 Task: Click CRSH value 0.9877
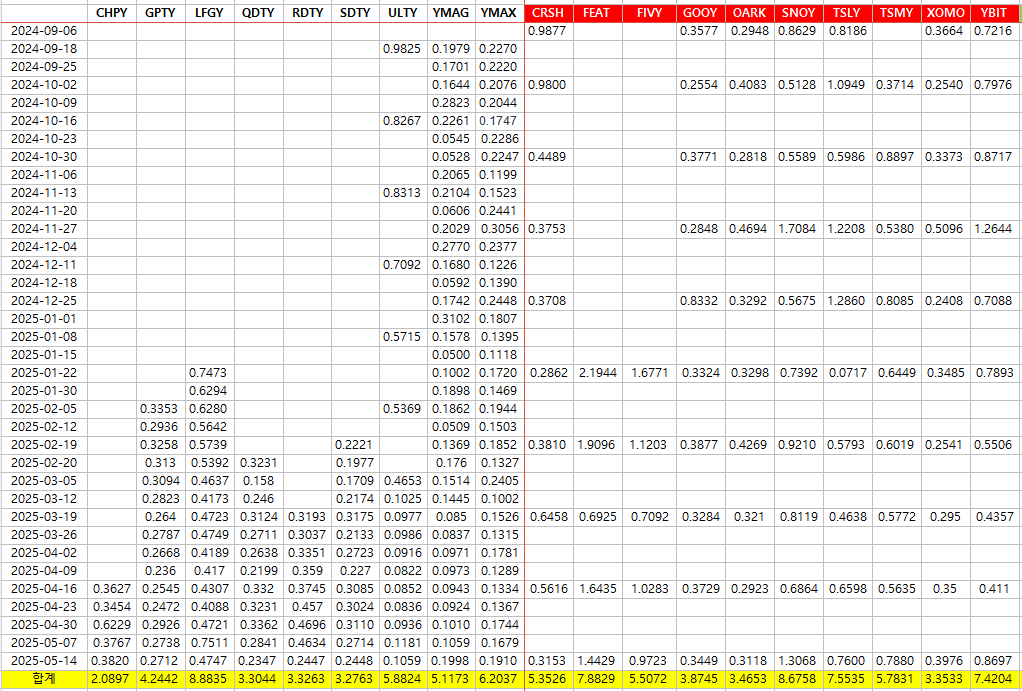click(x=548, y=31)
